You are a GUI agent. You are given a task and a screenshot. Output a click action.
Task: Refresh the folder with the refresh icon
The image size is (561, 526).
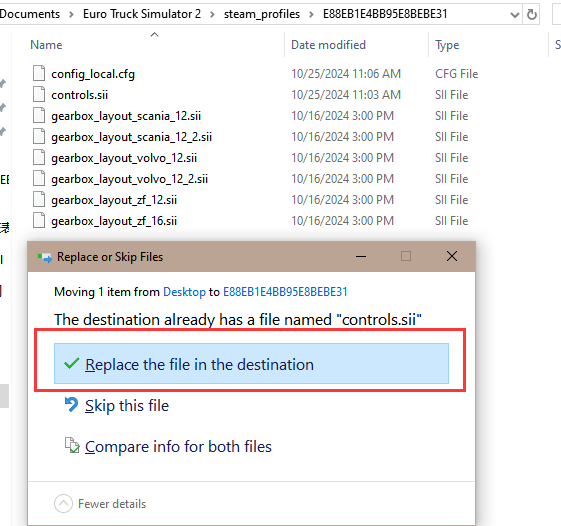[x=532, y=14]
